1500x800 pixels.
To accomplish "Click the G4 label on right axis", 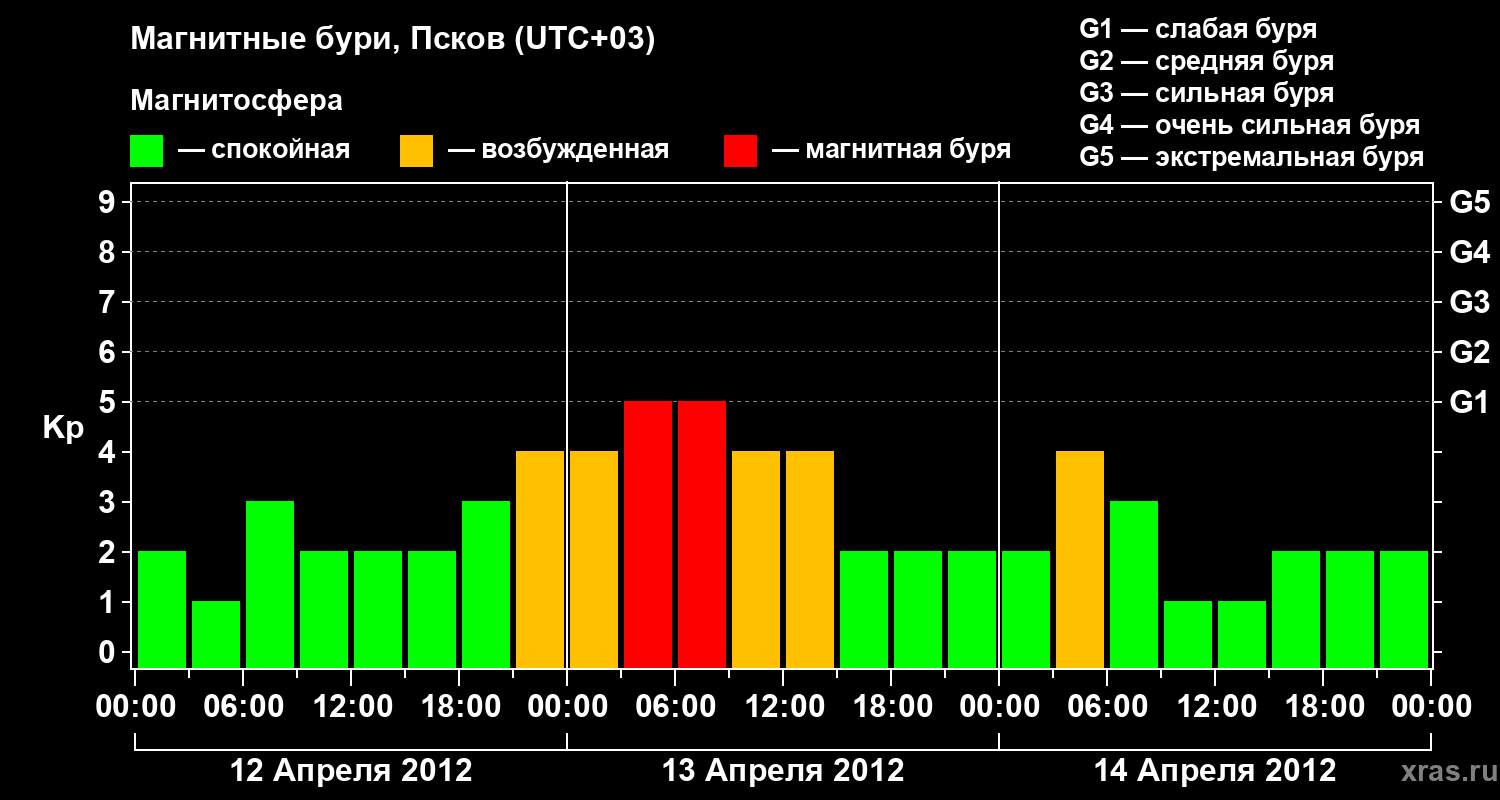I will [x=1469, y=253].
